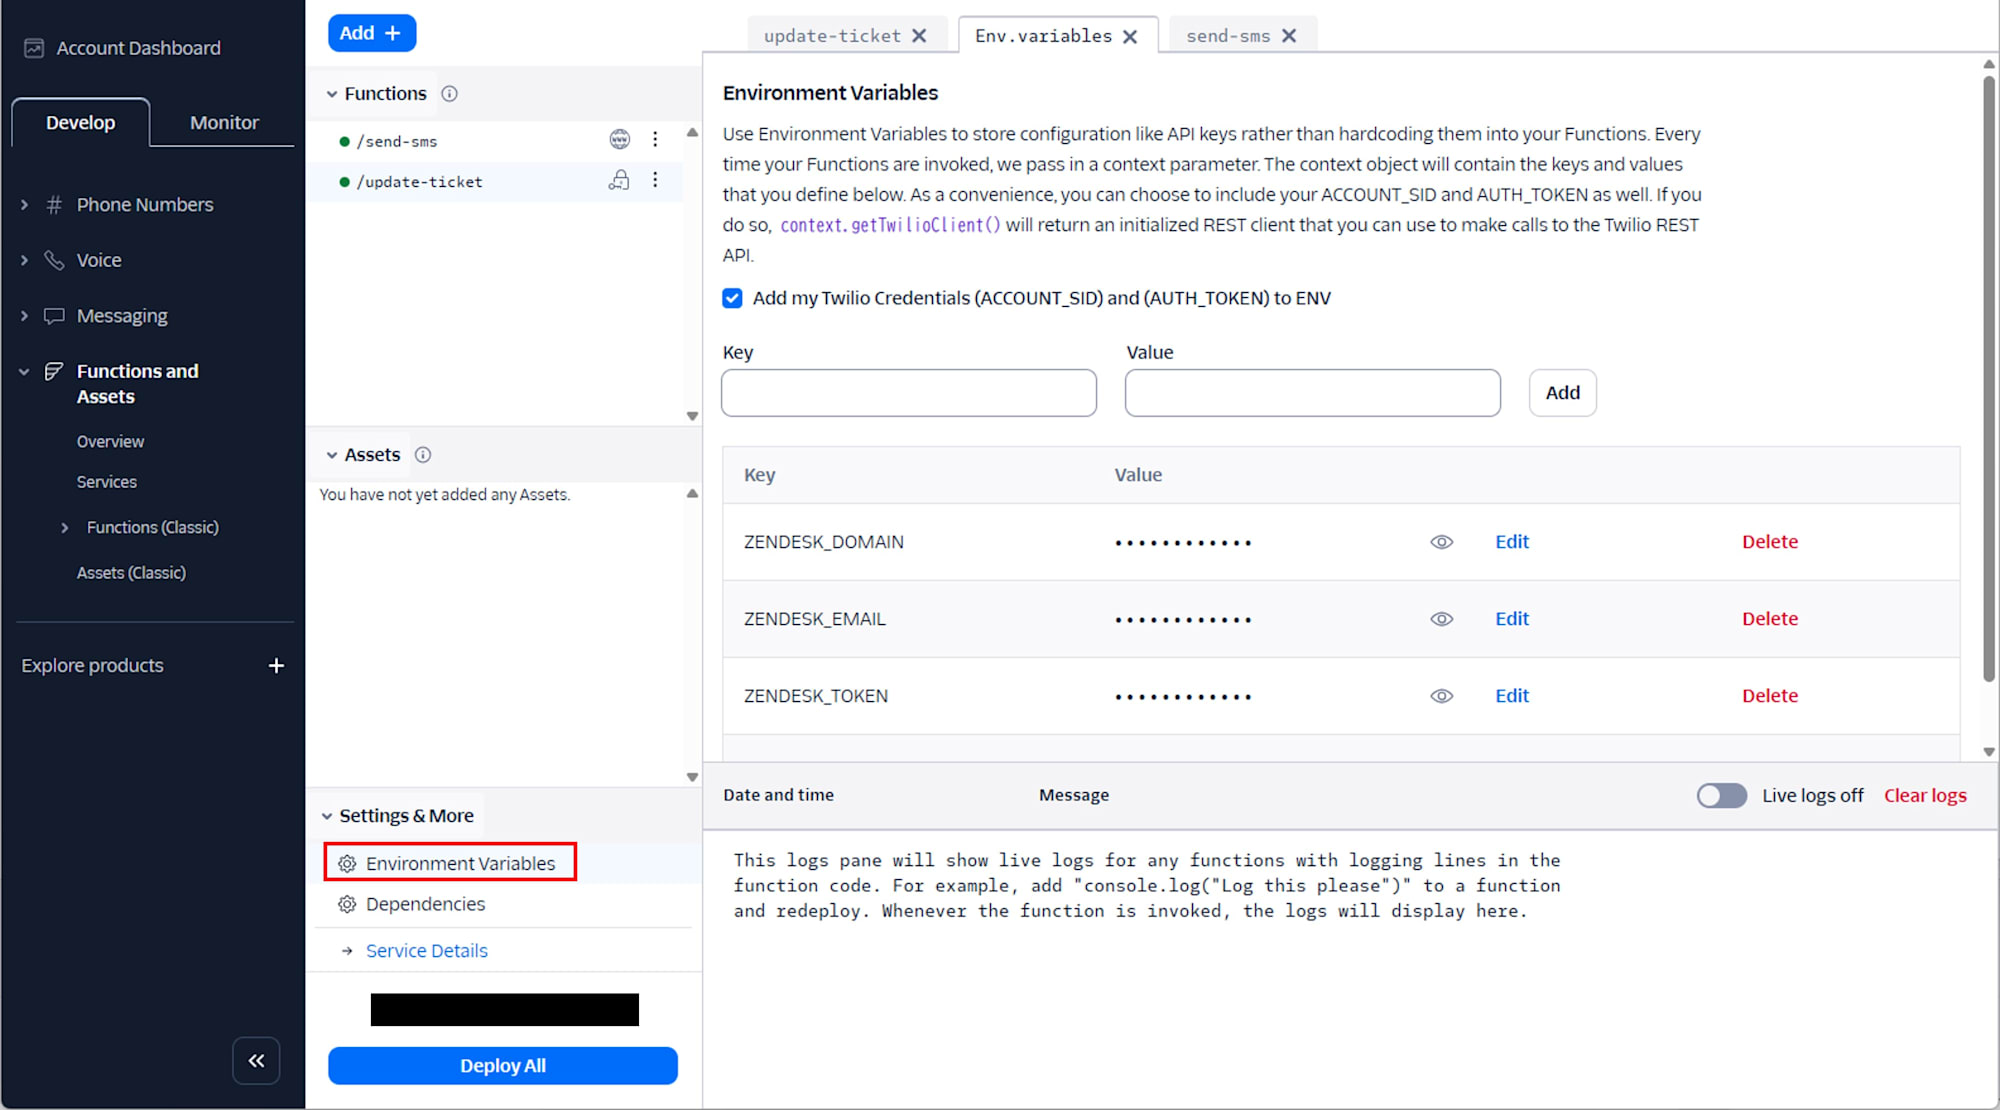Expand the Messaging menu chevron

pyautogui.click(x=24, y=316)
